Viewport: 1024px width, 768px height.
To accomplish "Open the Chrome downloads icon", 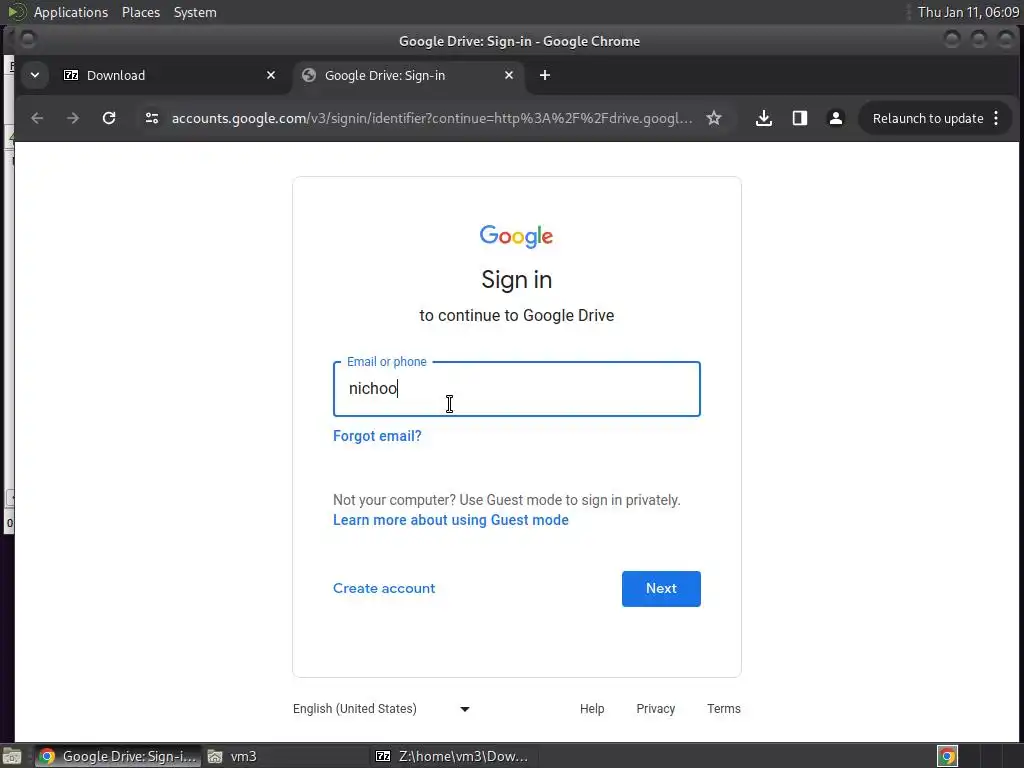I will 763,118.
